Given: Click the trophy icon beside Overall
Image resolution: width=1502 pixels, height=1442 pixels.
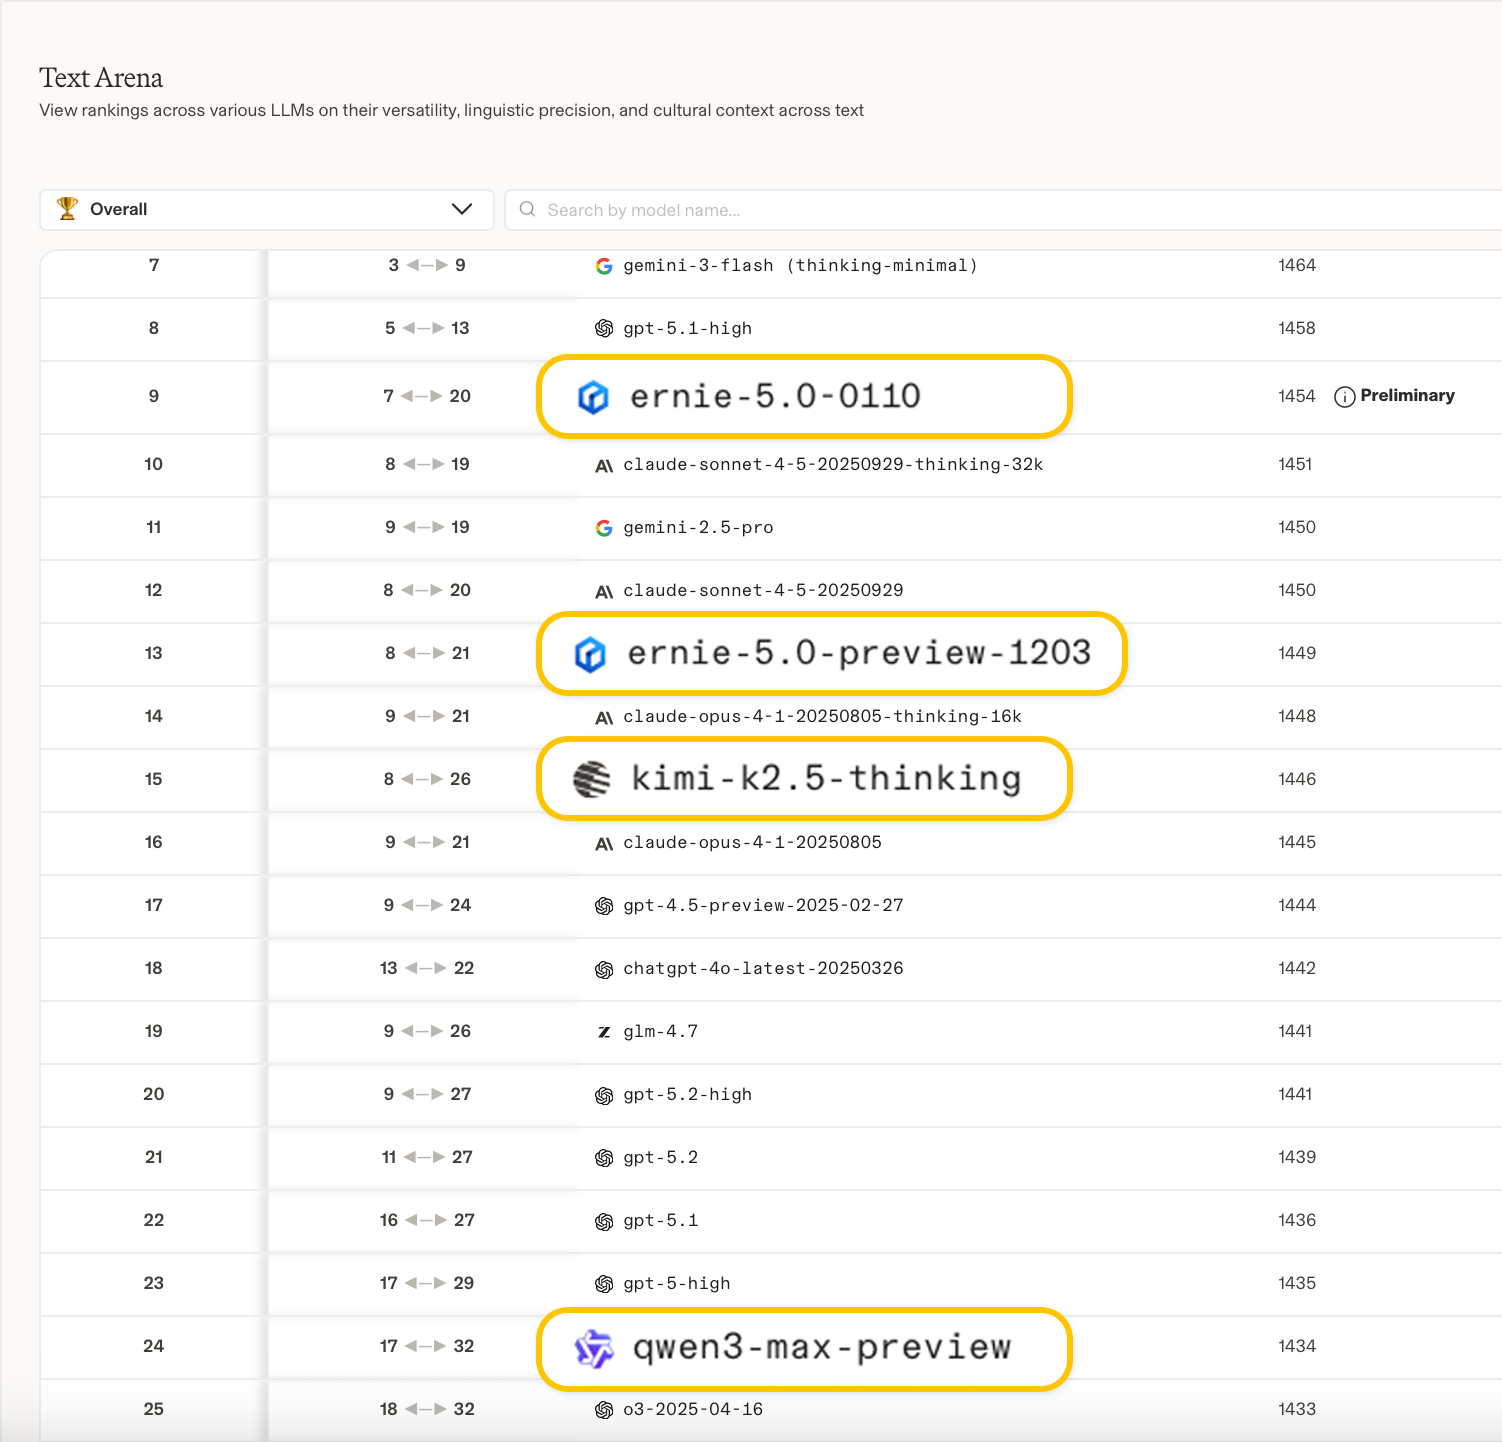Looking at the screenshot, I should (67, 208).
